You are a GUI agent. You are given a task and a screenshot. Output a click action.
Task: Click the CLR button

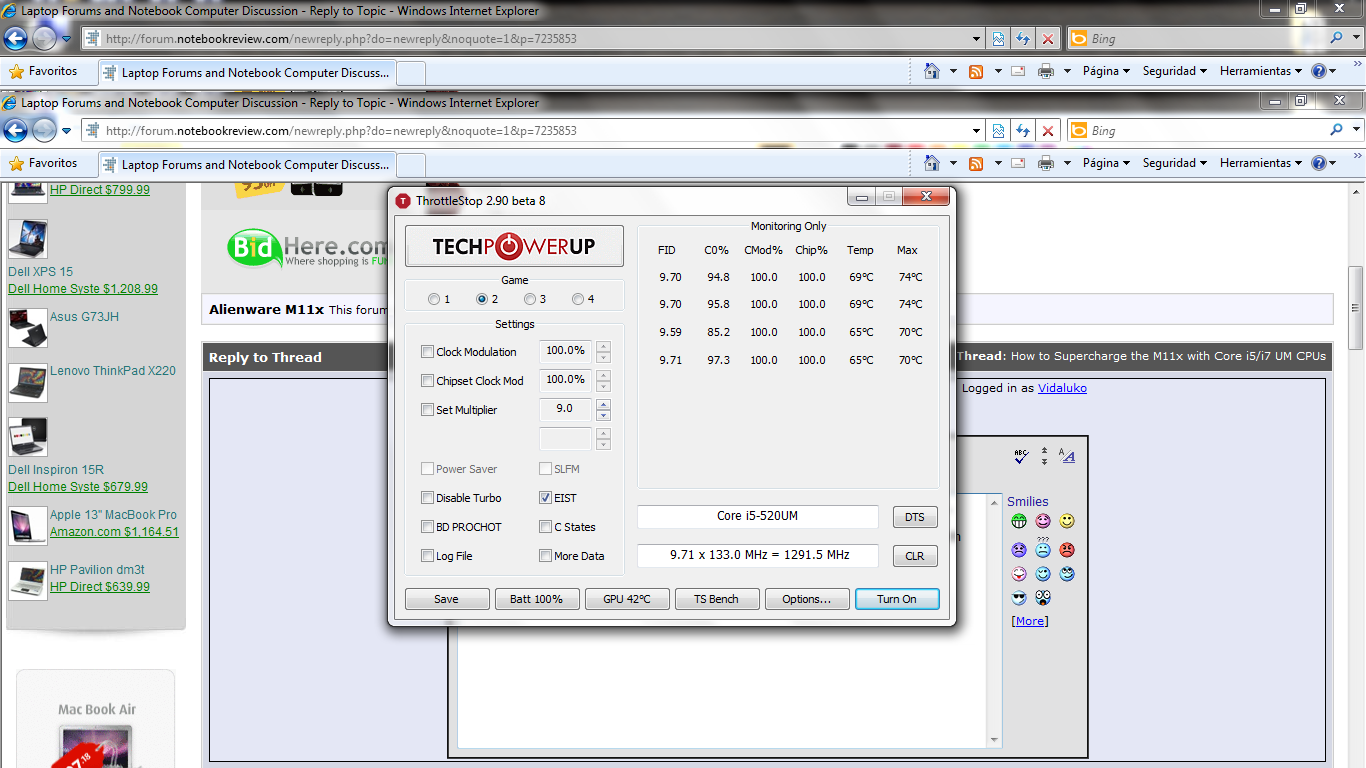(x=915, y=556)
